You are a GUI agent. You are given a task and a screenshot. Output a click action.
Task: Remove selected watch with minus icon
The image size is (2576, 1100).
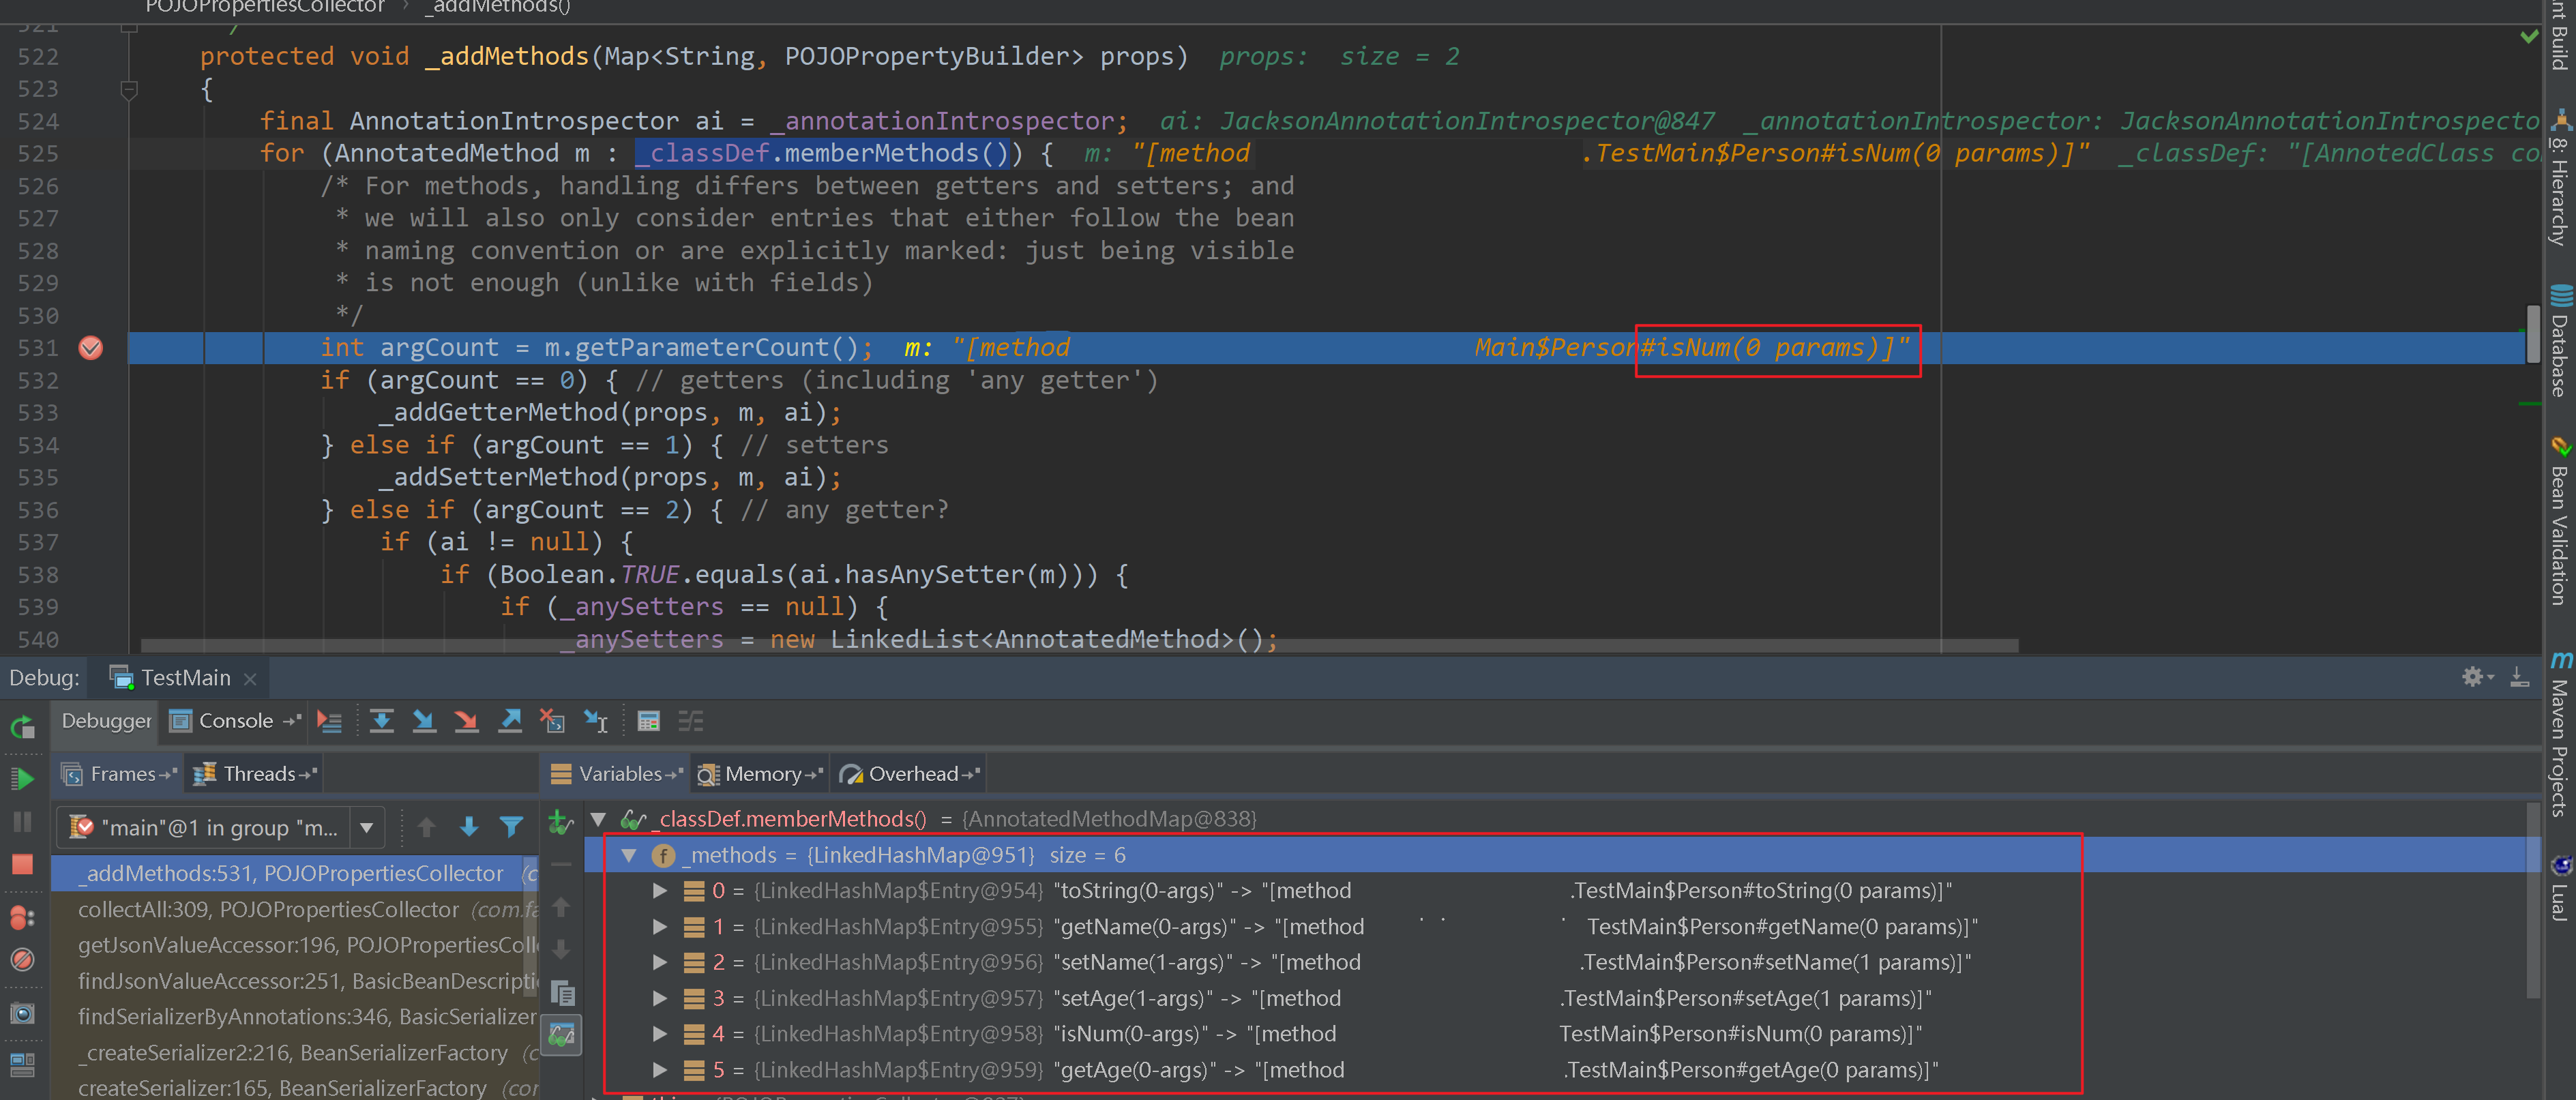point(561,864)
